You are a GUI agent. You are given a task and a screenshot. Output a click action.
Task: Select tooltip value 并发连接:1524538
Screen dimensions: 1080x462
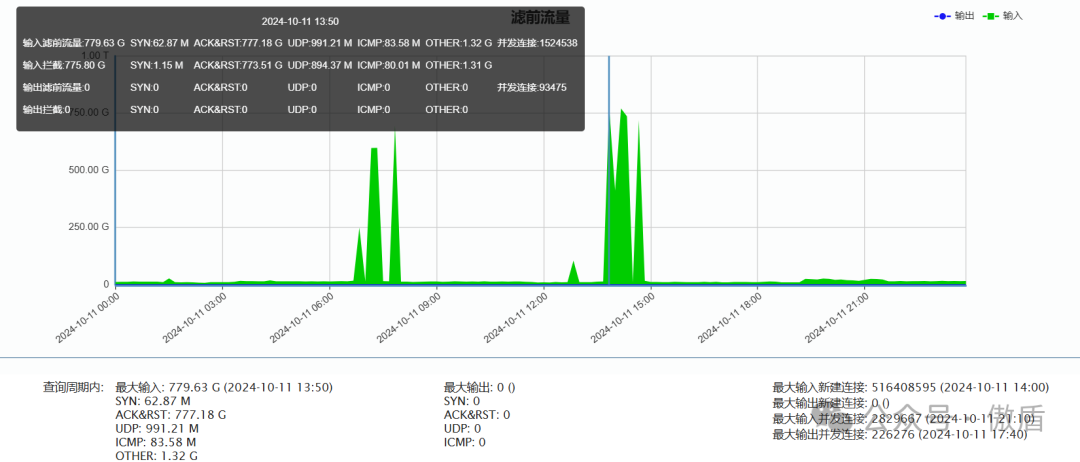pos(537,43)
